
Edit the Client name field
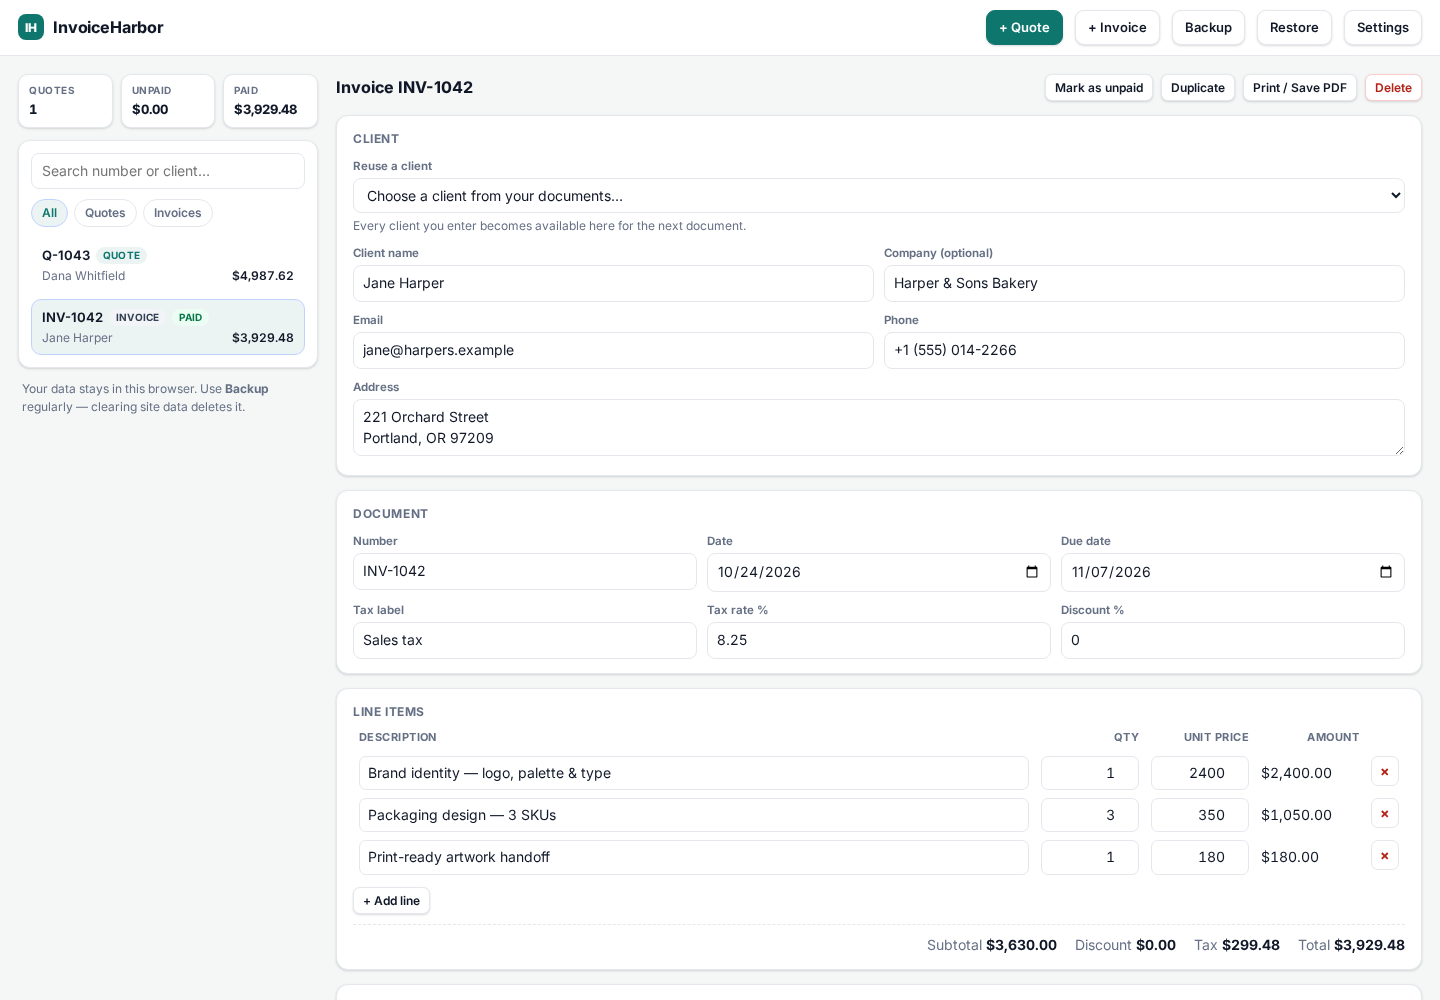click(x=613, y=284)
